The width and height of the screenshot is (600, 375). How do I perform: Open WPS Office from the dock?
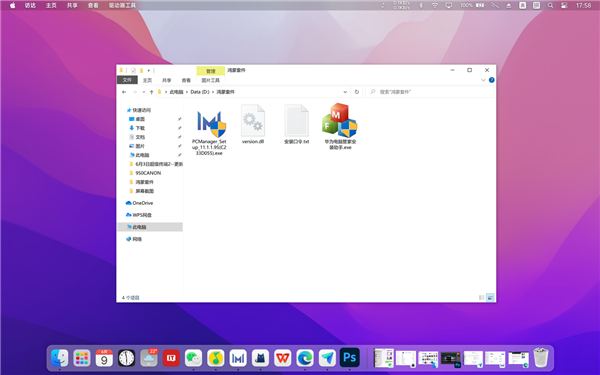pos(283,358)
